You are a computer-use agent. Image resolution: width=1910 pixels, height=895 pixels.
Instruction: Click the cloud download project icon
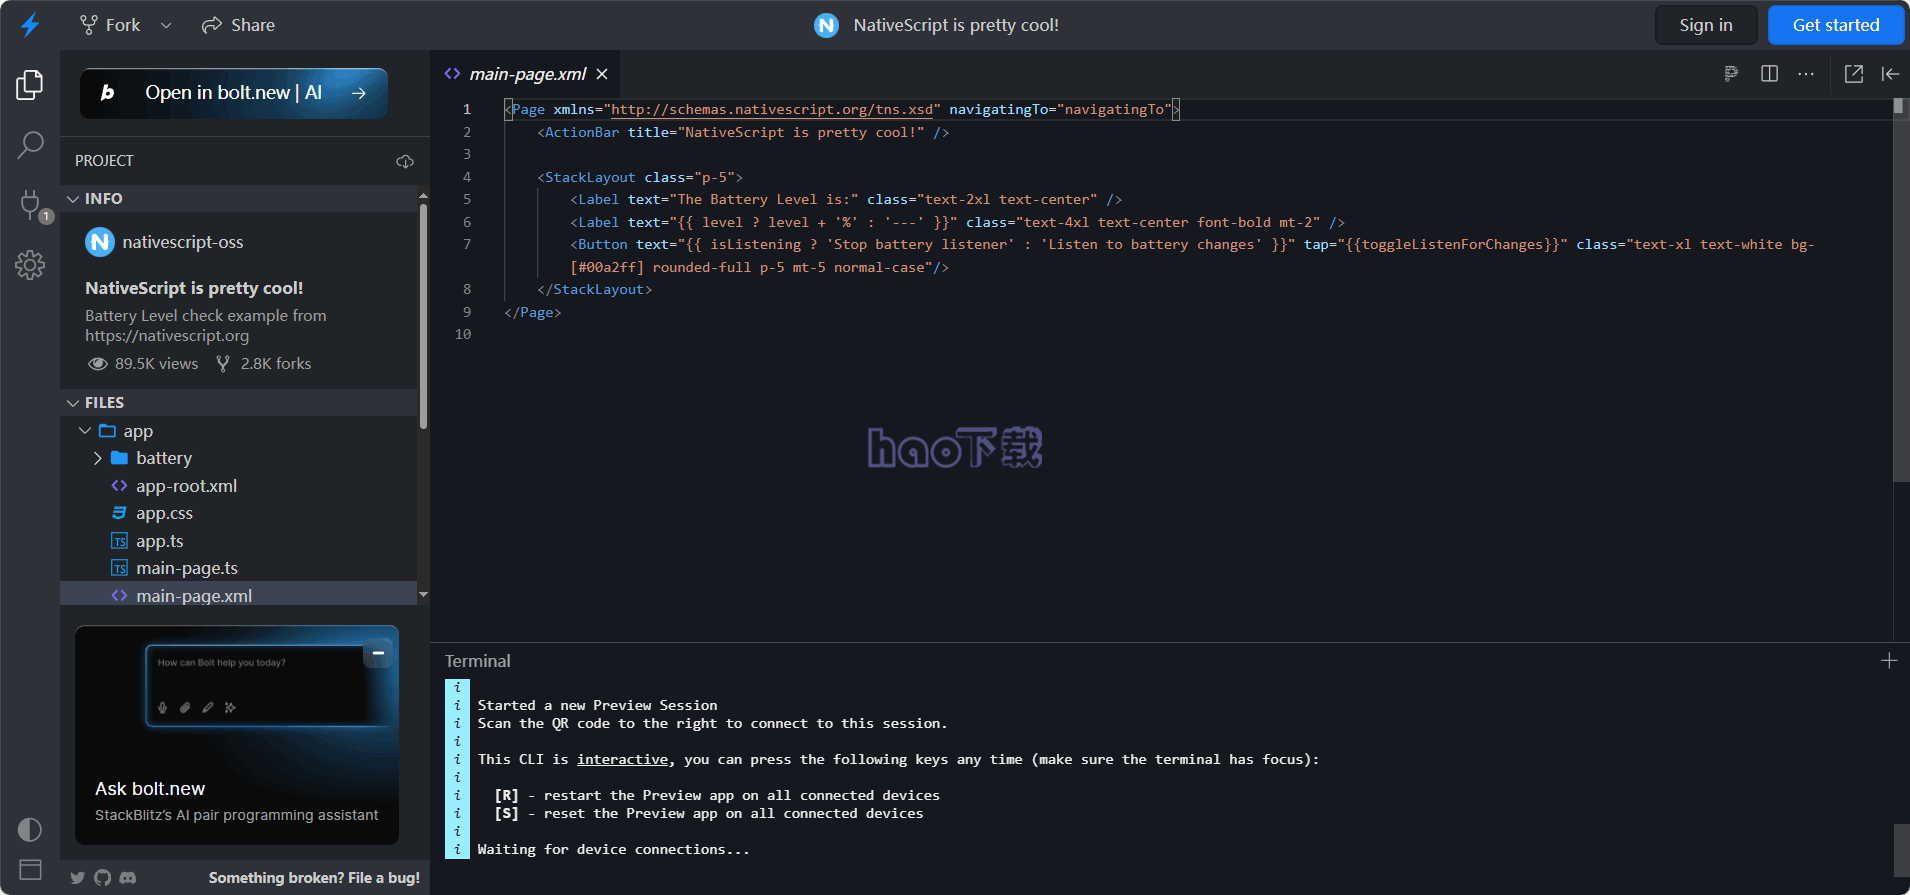tap(405, 161)
